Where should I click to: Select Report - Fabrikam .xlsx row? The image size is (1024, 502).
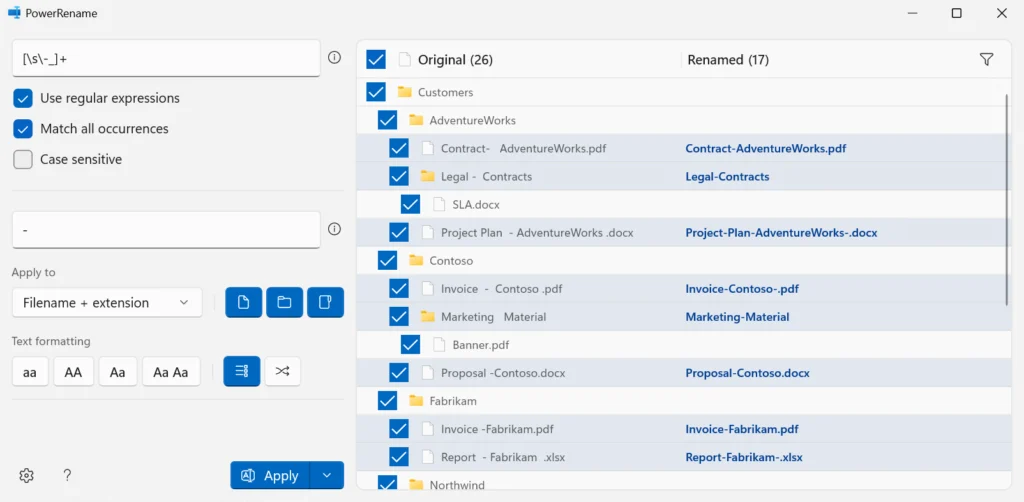(x=684, y=457)
